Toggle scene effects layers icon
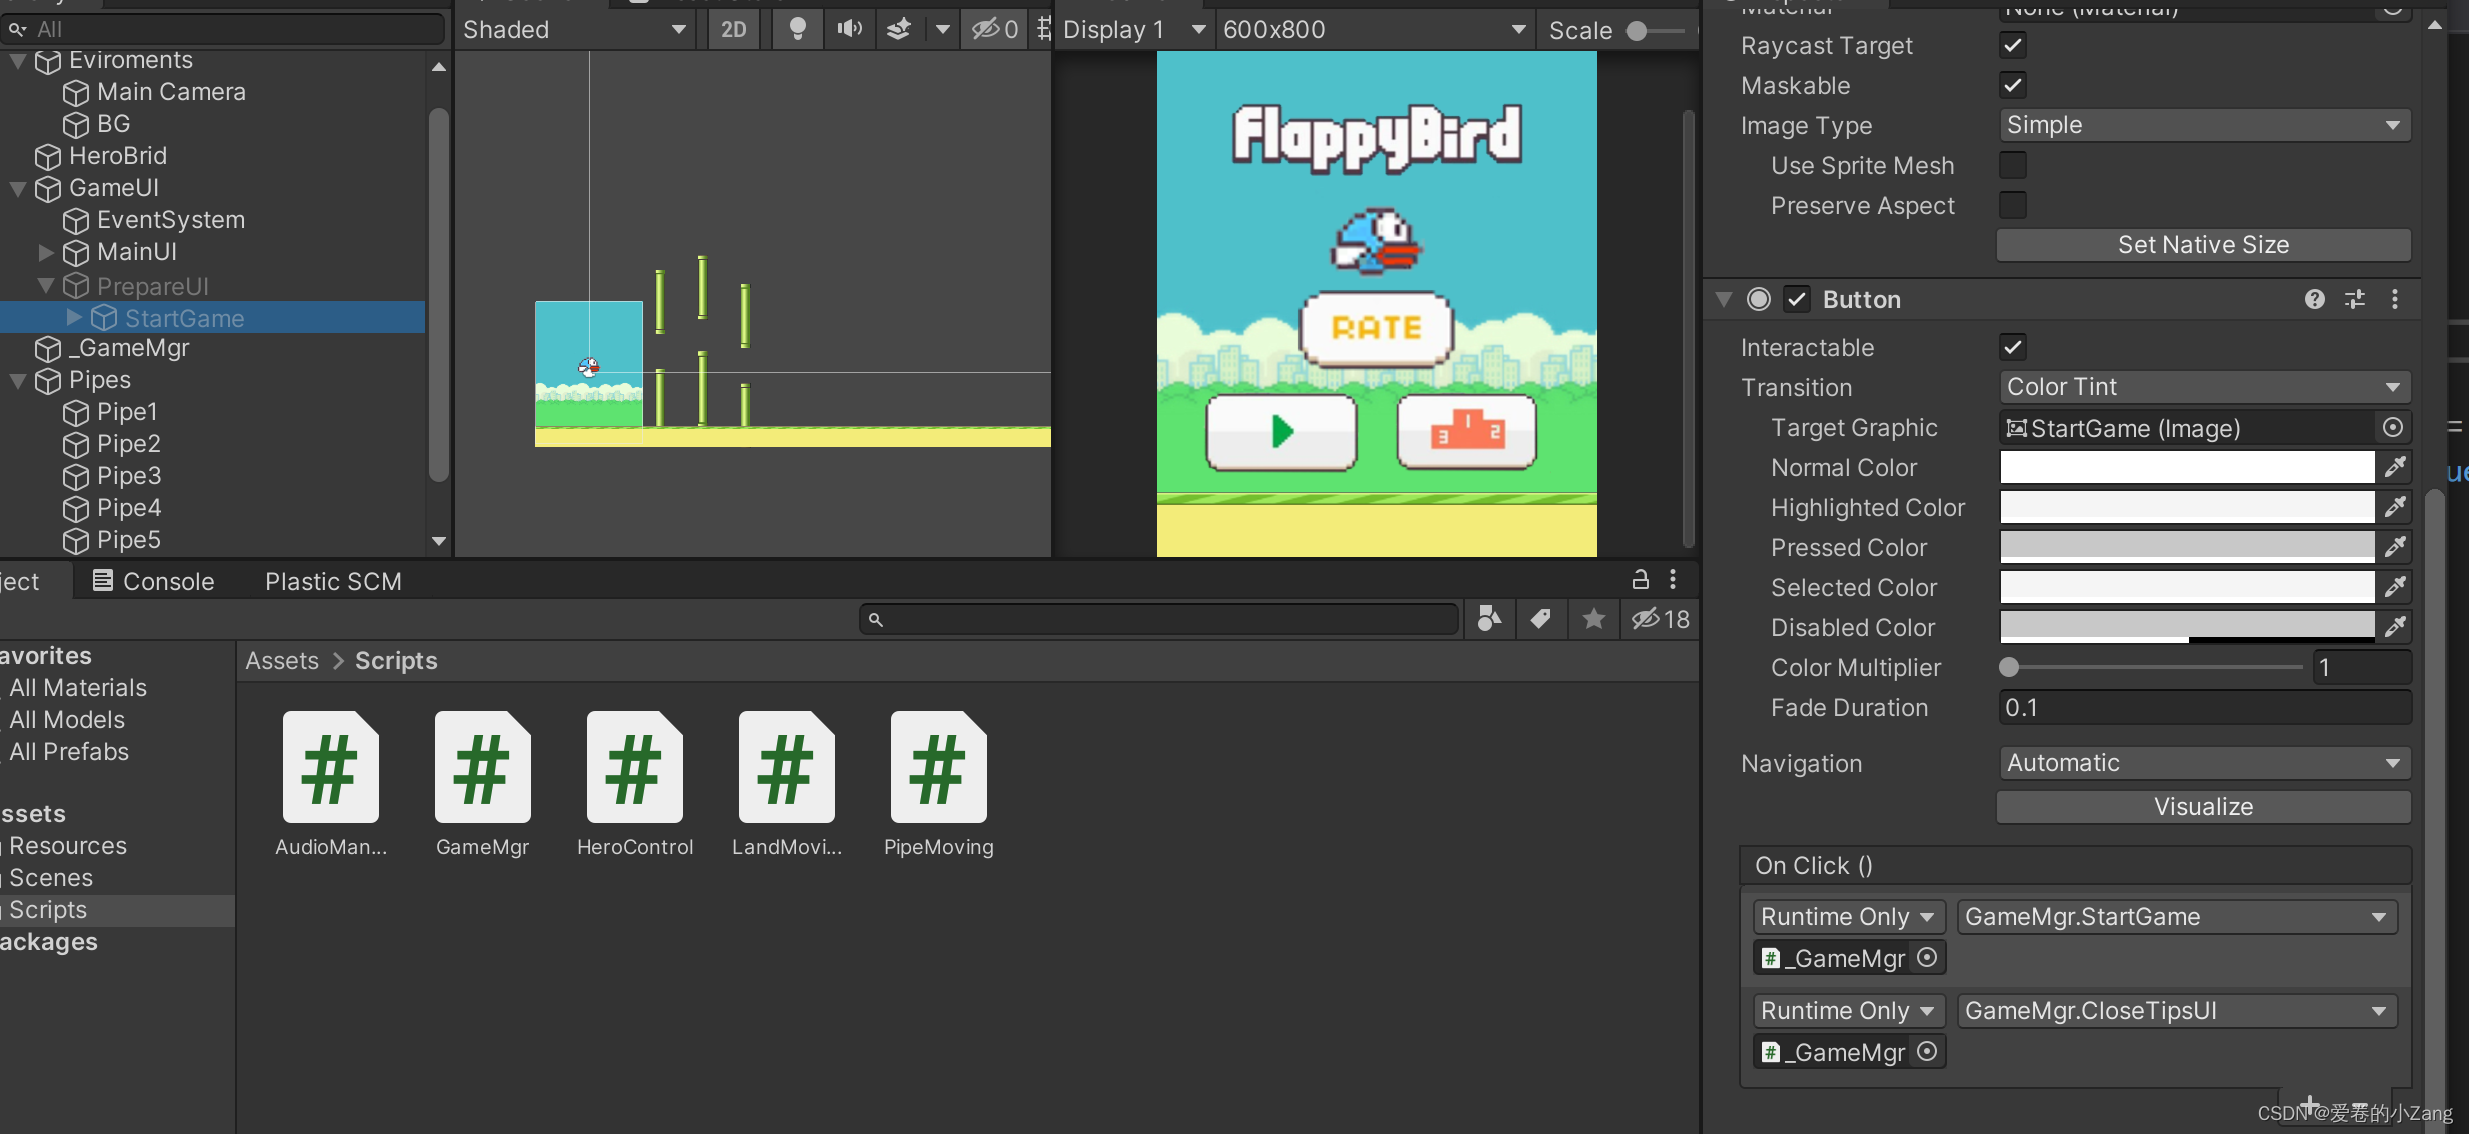The height and width of the screenshot is (1134, 2469). coord(899,29)
